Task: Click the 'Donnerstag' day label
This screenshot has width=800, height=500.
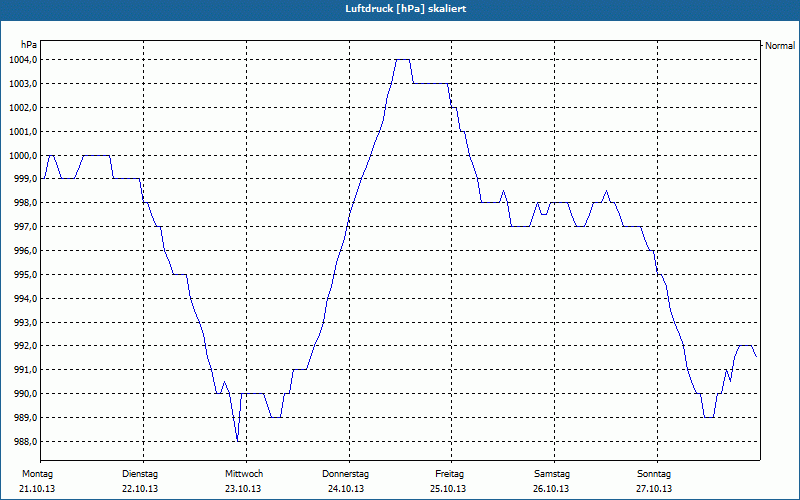Action: click(345, 474)
